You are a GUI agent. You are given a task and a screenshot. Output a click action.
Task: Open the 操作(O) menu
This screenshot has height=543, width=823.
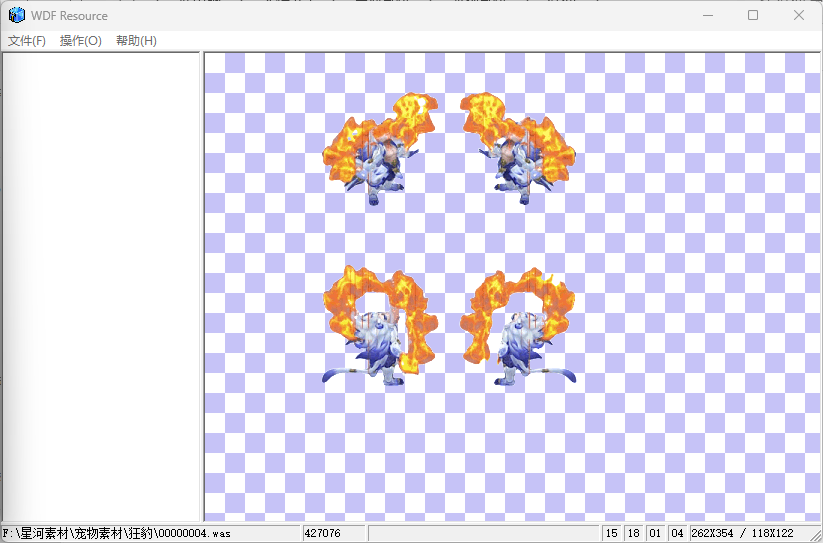pyautogui.click(x=80, y=41)
